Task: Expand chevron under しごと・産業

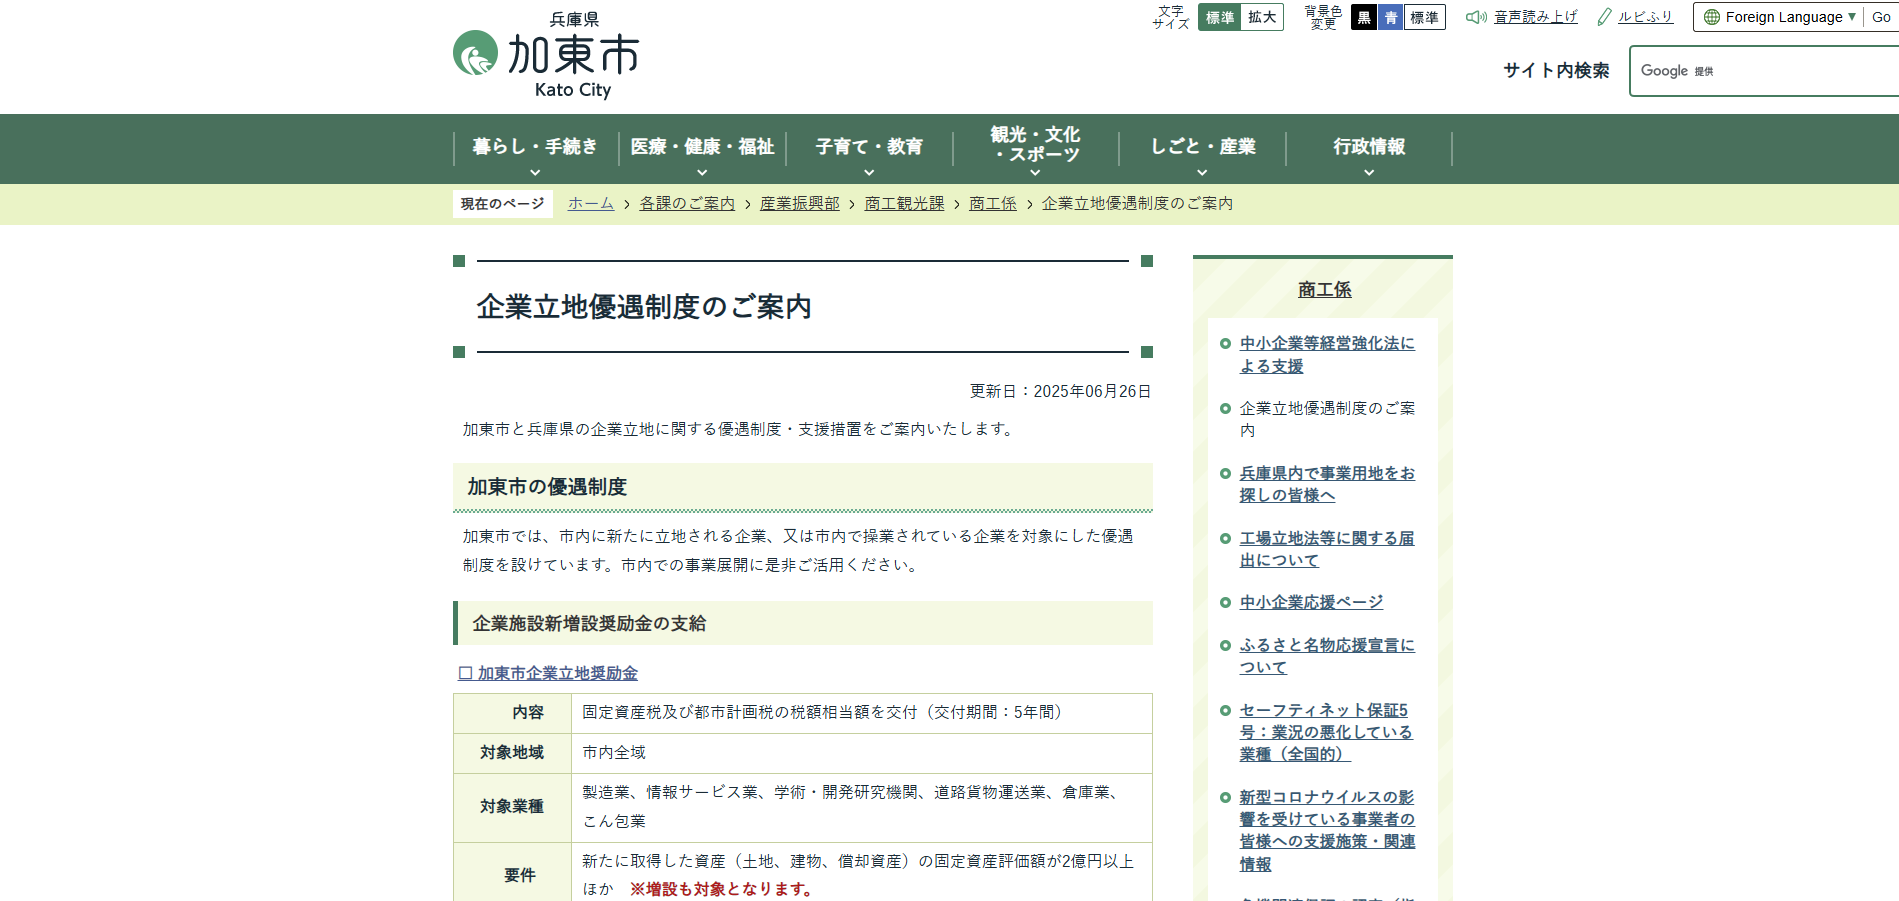Action: (1203, 172)
